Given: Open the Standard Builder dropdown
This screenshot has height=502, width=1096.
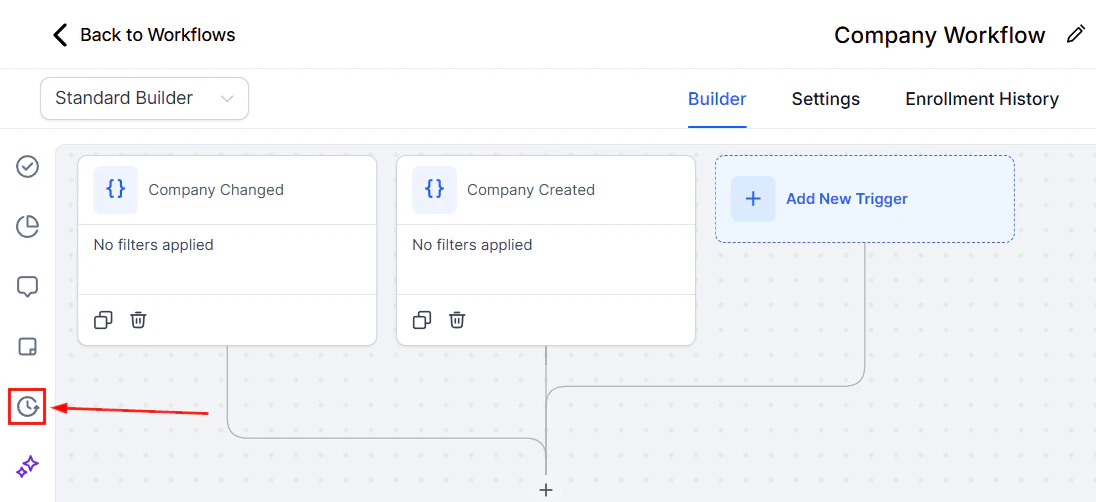Looking at the screenshot, I should tap(145, 99).
